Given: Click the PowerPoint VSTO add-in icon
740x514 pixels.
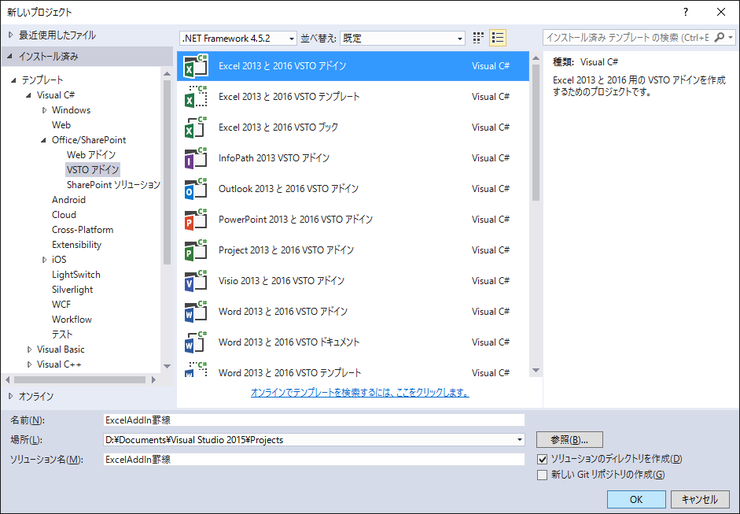Looking at the screenshot, I should click(196, 219).
